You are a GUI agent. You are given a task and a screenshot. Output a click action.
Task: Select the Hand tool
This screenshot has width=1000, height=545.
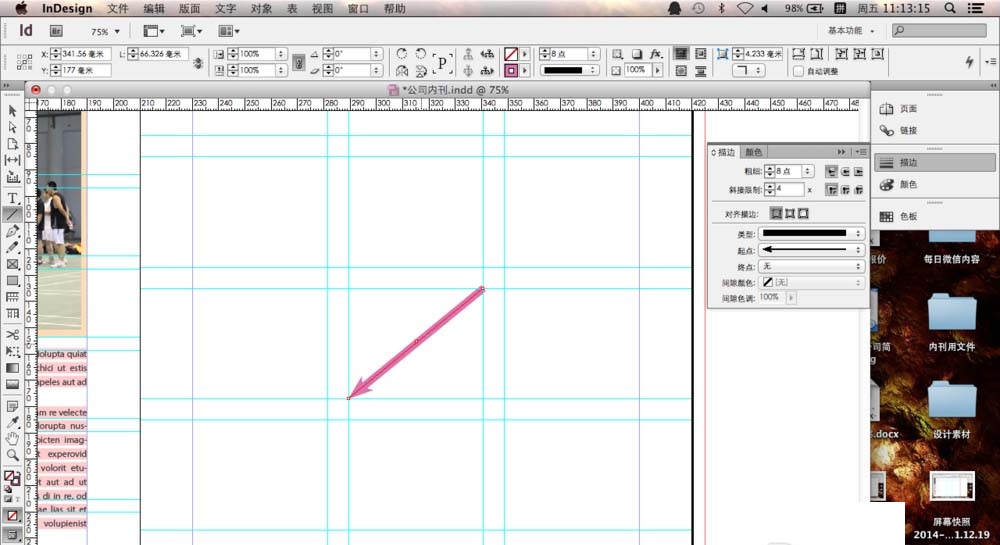(13, 439)
